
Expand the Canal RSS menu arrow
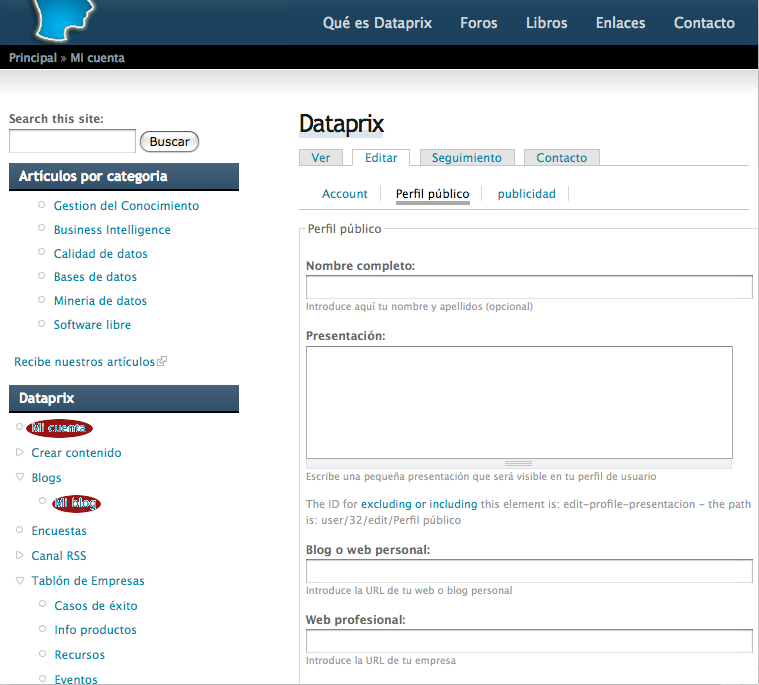pos(19,555)
